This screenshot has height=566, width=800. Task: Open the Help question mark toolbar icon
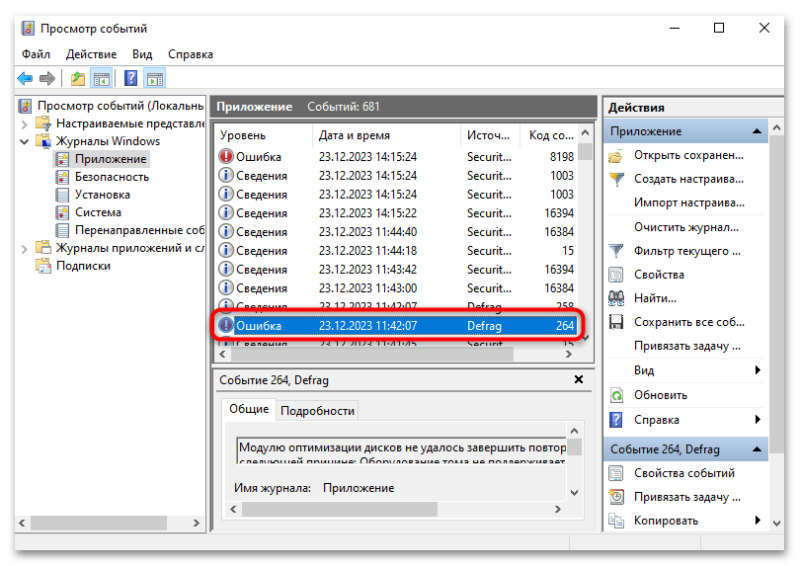pyautogui.click(x=131, y=78)
